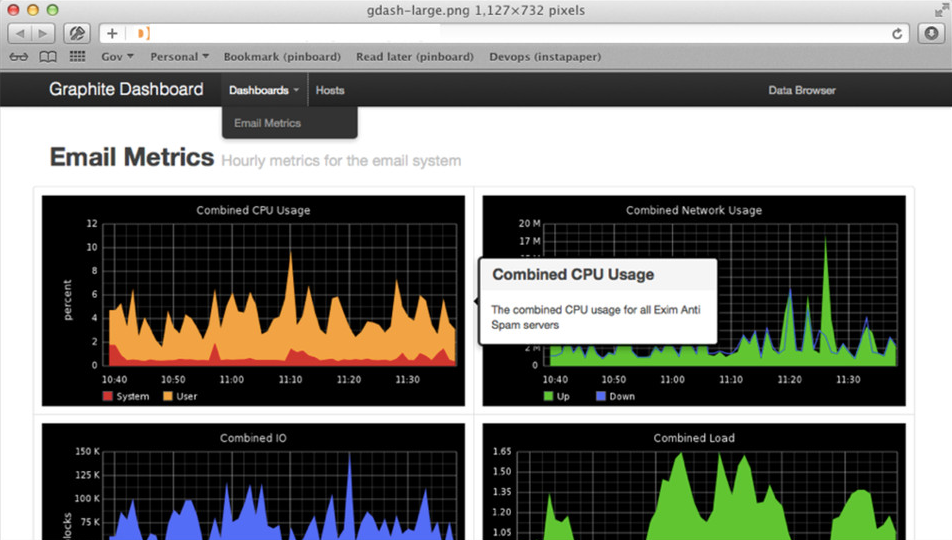Open the Dashboards dropdown menu
This screenshot has width=952, height=540.
click(264, 90)
